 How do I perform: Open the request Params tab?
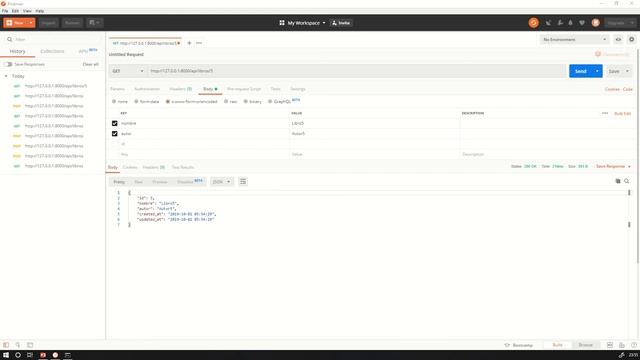[118, 89]
